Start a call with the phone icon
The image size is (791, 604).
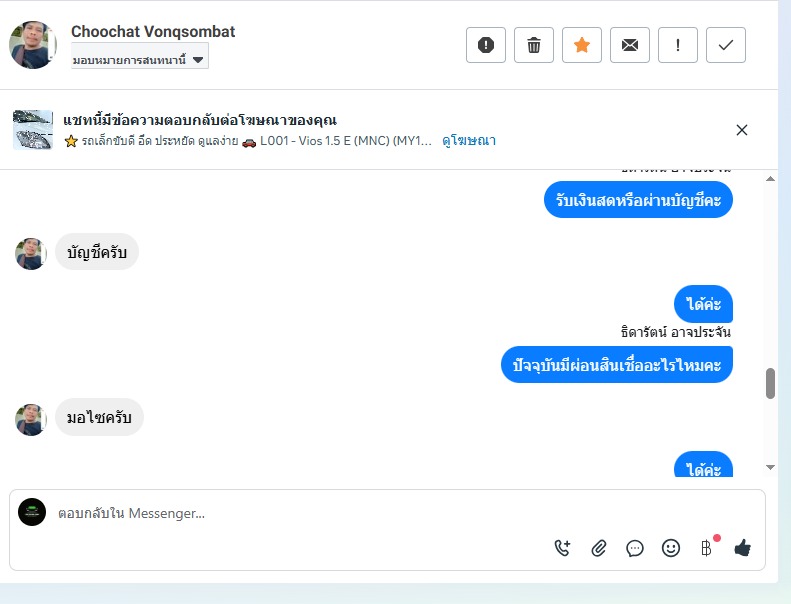point(562,547)
